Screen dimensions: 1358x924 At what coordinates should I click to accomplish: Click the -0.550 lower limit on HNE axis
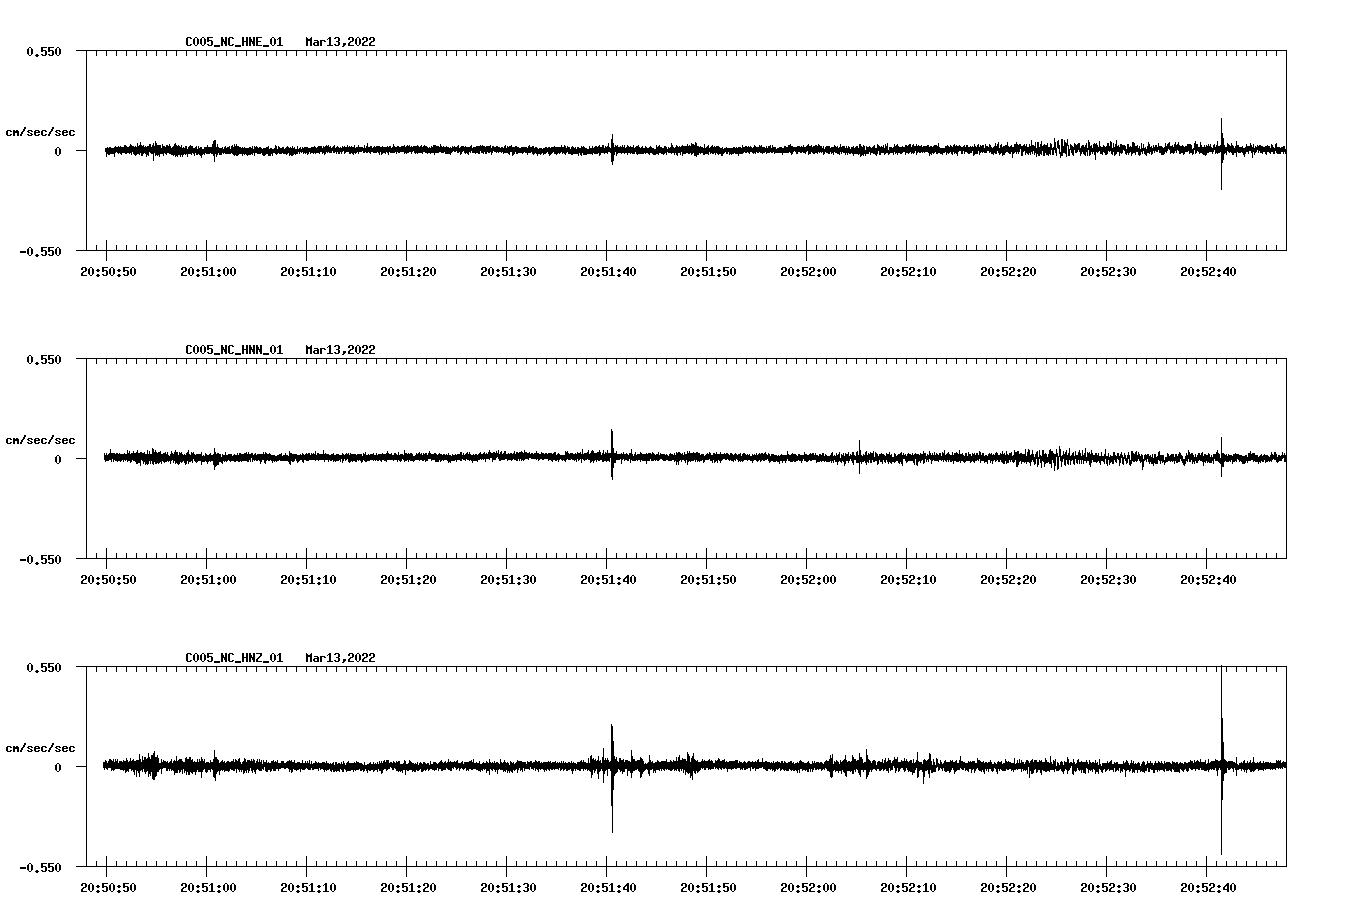pos(40,251)
